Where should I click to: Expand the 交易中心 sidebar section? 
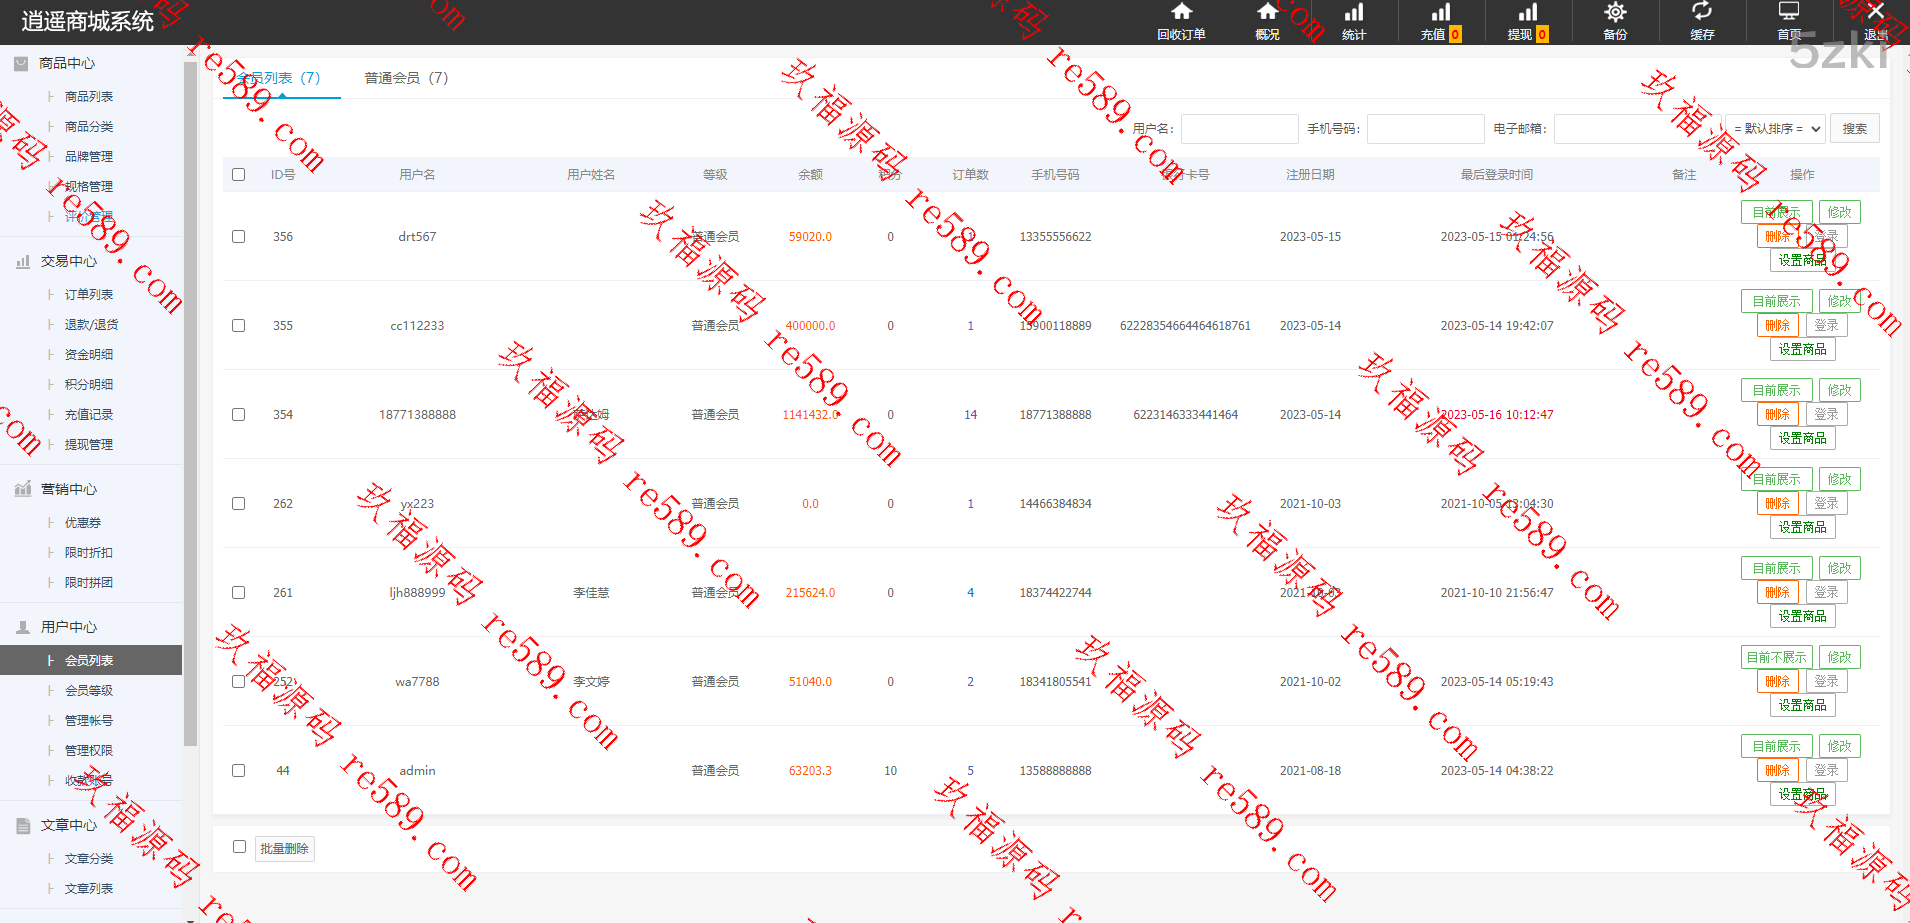tap(69, 261)
